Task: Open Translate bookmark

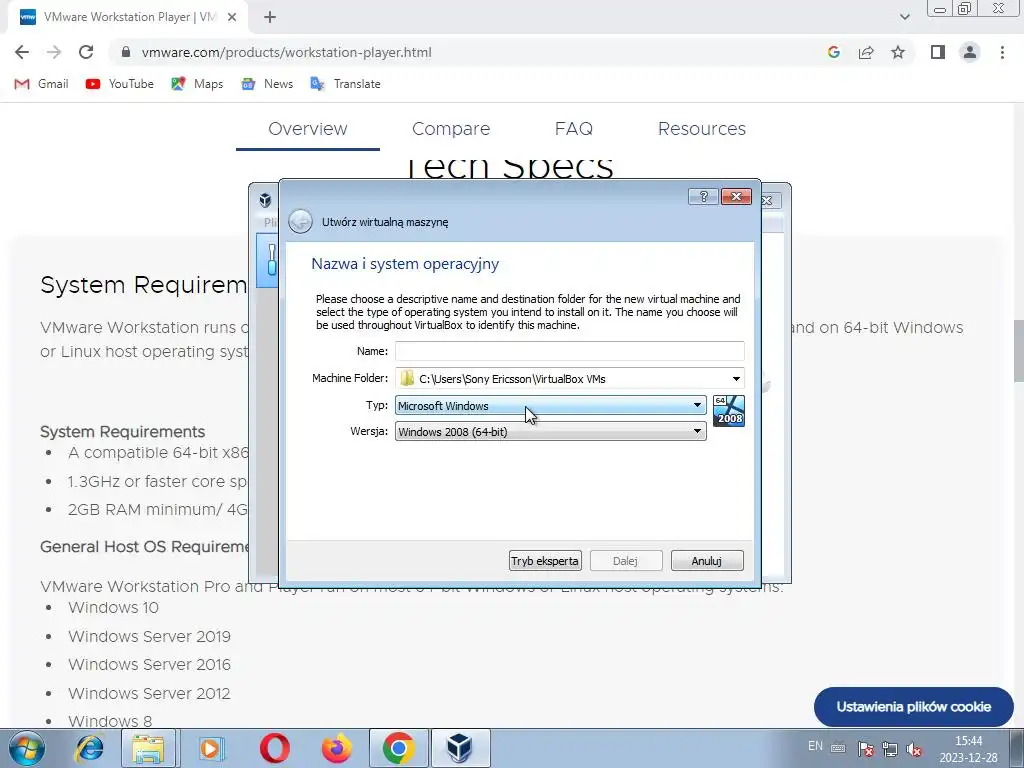Action: pos(345,84)
